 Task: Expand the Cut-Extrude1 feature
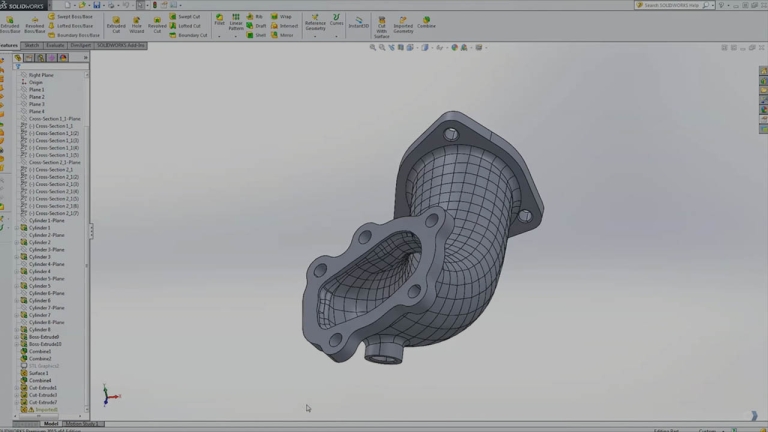click(16, 388)
